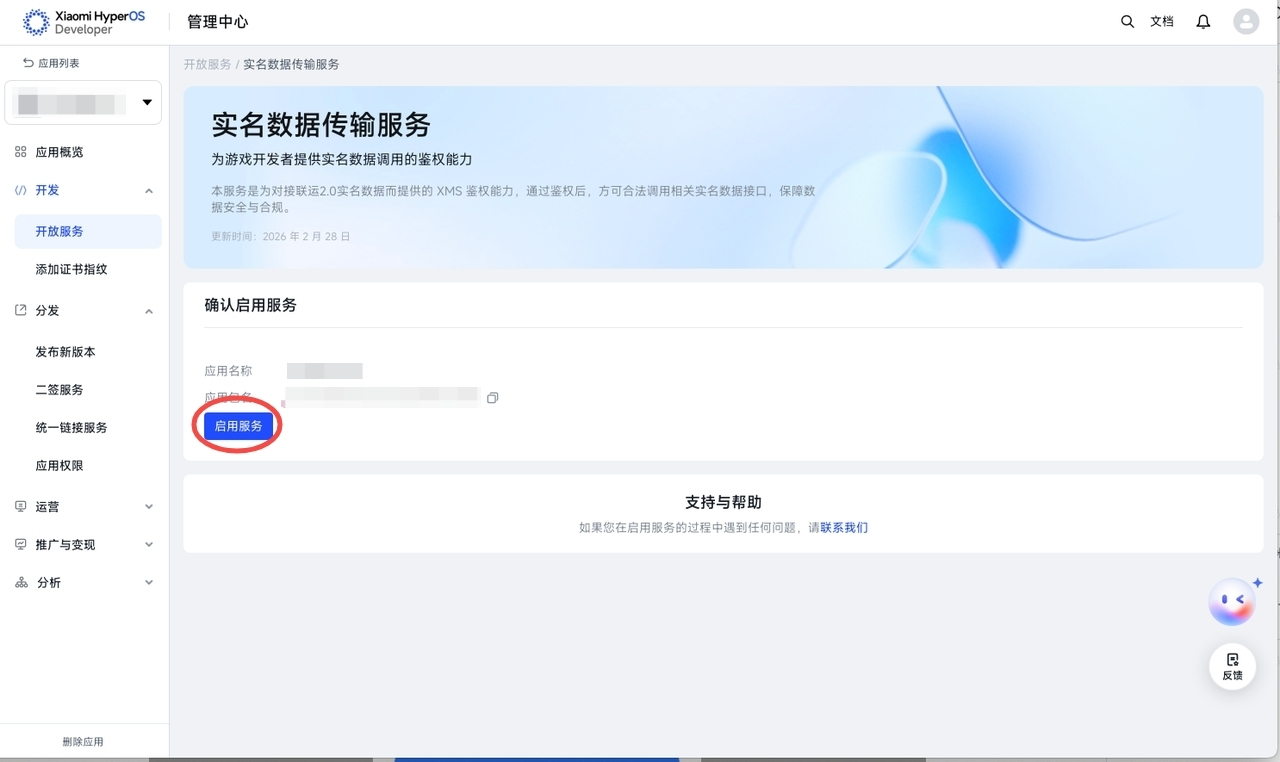The image size is (1280, 762).
Task: Open the AI assistant mascot icon
Action: pyautogui.click(x=1233, y=601)
